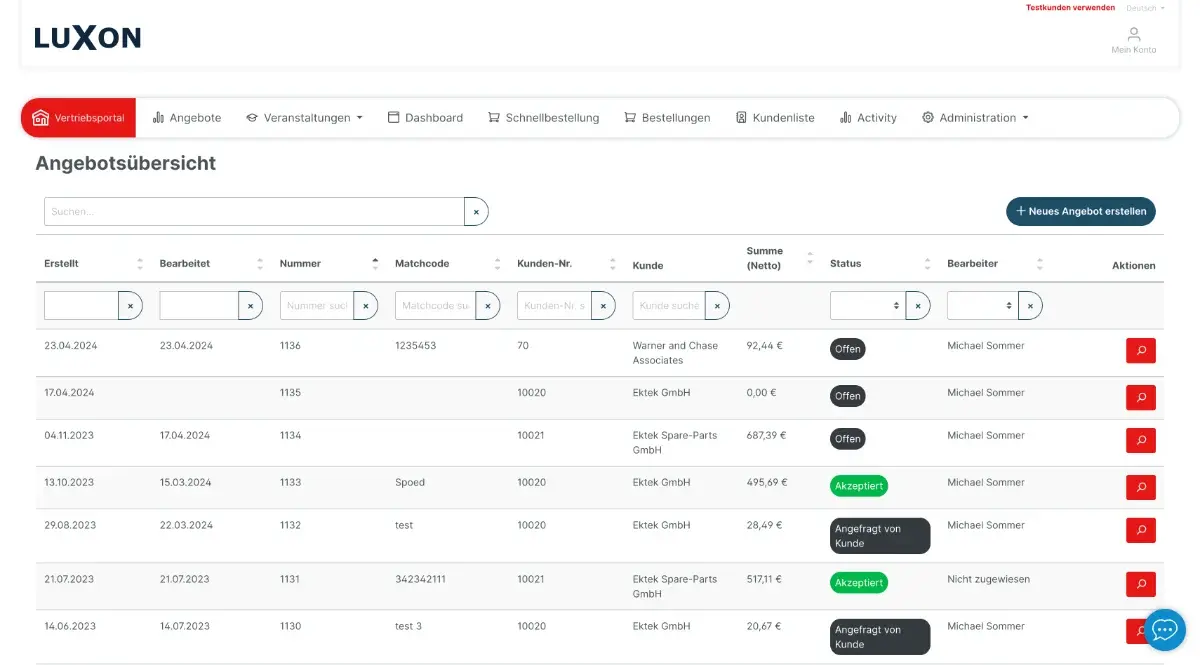Click the Neues Angebot erstellen button
This screenshot has height=665, width=1200.
pos(1080,211)
